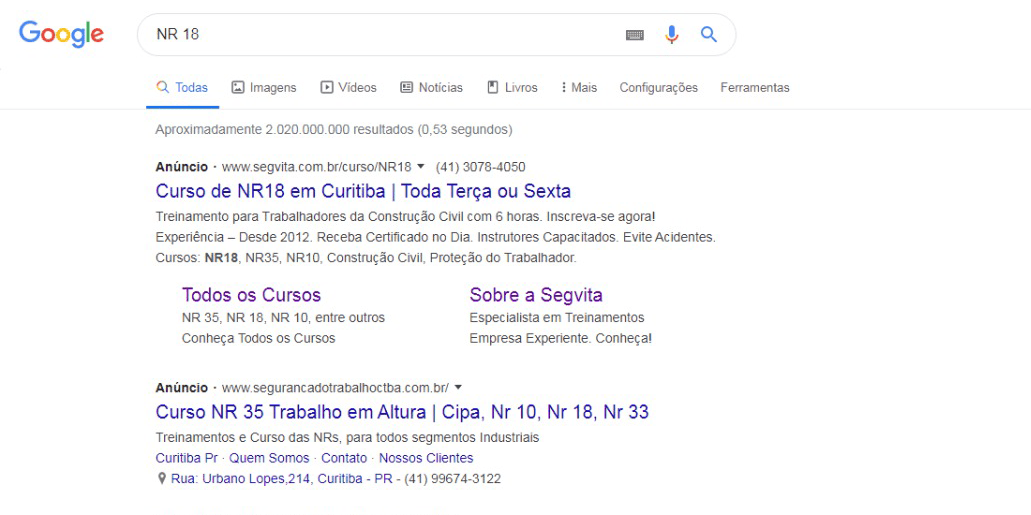Switch to the Notícias tab

coord(431,88)
